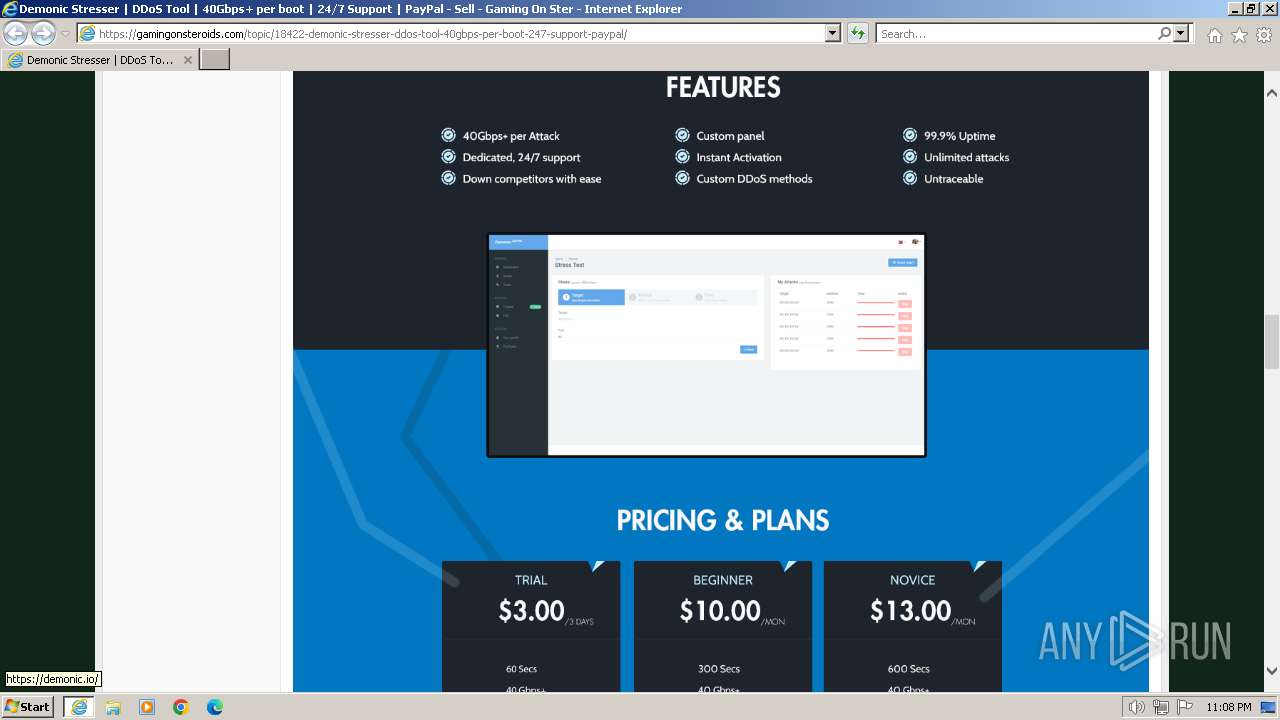Click the search magnifier icon
The height and width of the screenshot is (720, 1280).
point(1164,33)
